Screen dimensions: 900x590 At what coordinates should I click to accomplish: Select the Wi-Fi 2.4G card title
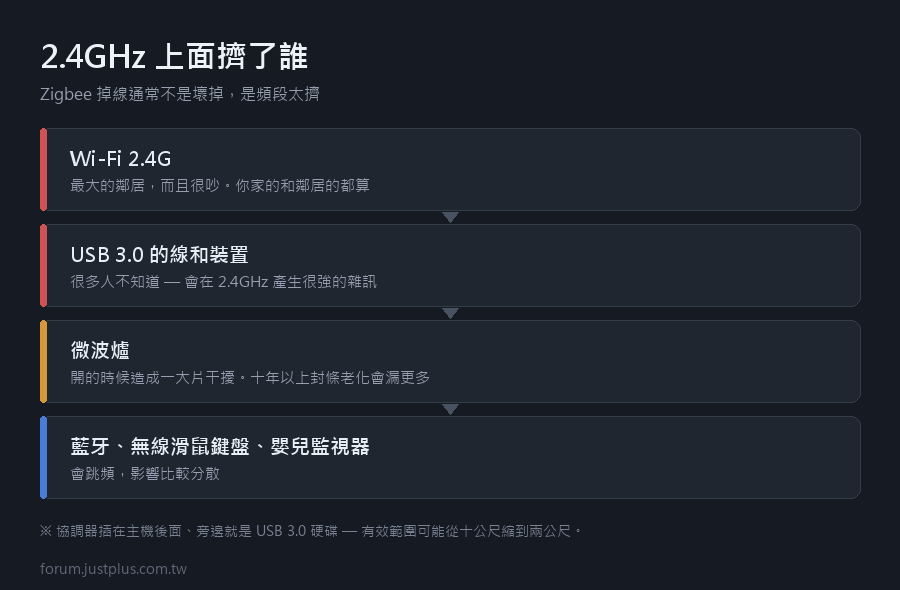pyautogui.click(x=121, y=158)
